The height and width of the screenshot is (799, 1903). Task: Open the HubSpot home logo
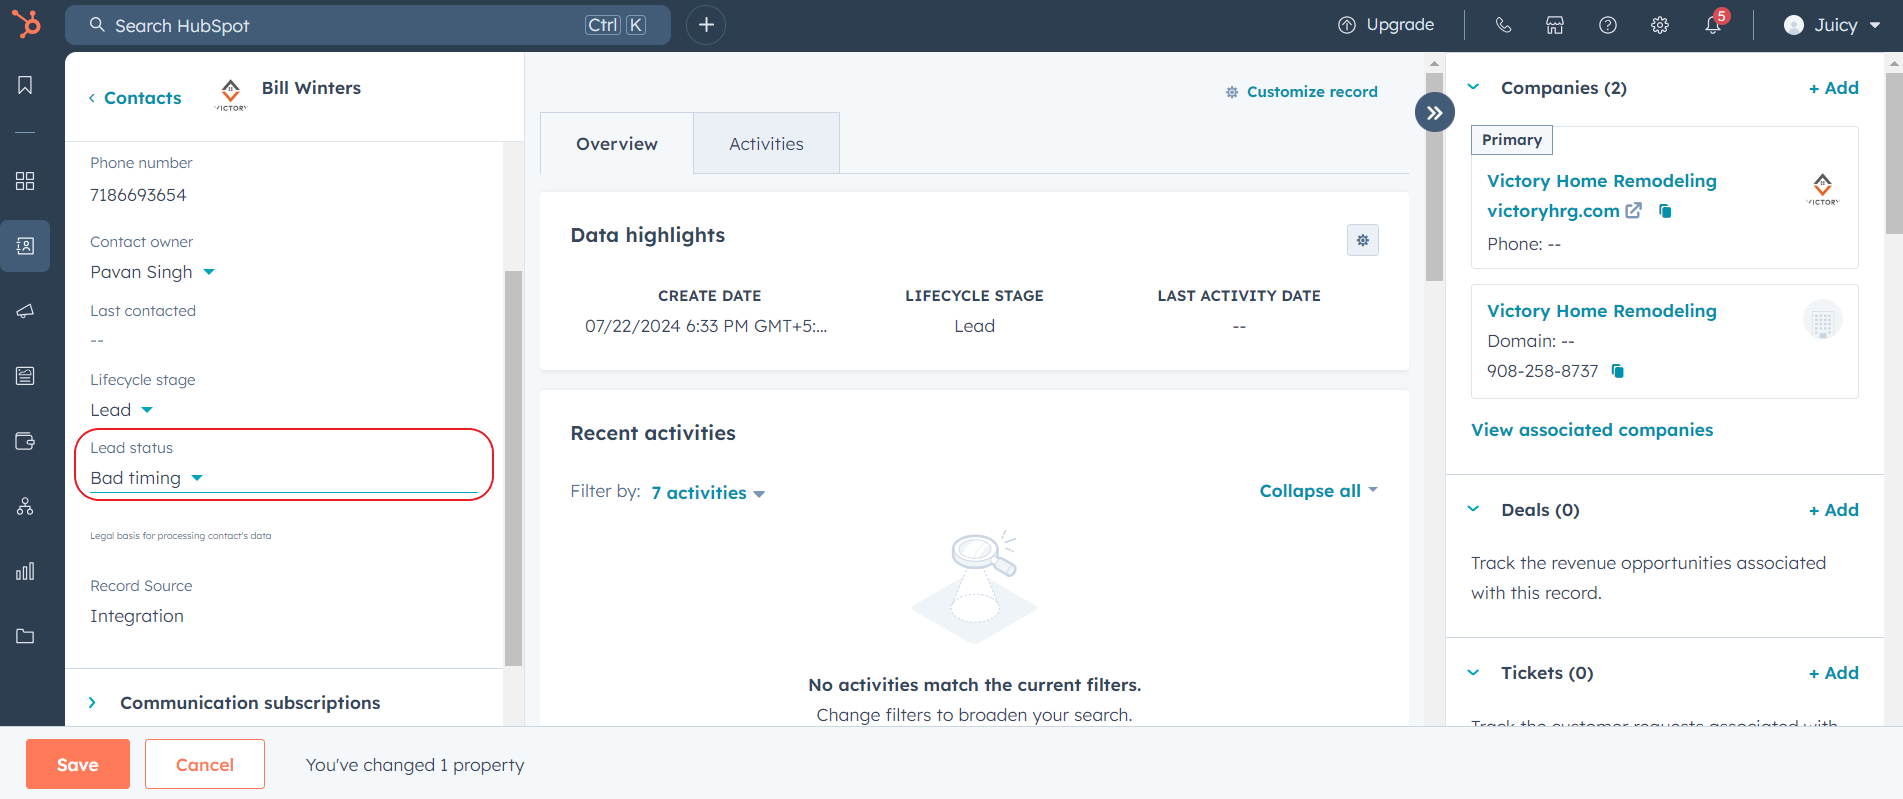[x=27, y=24]
